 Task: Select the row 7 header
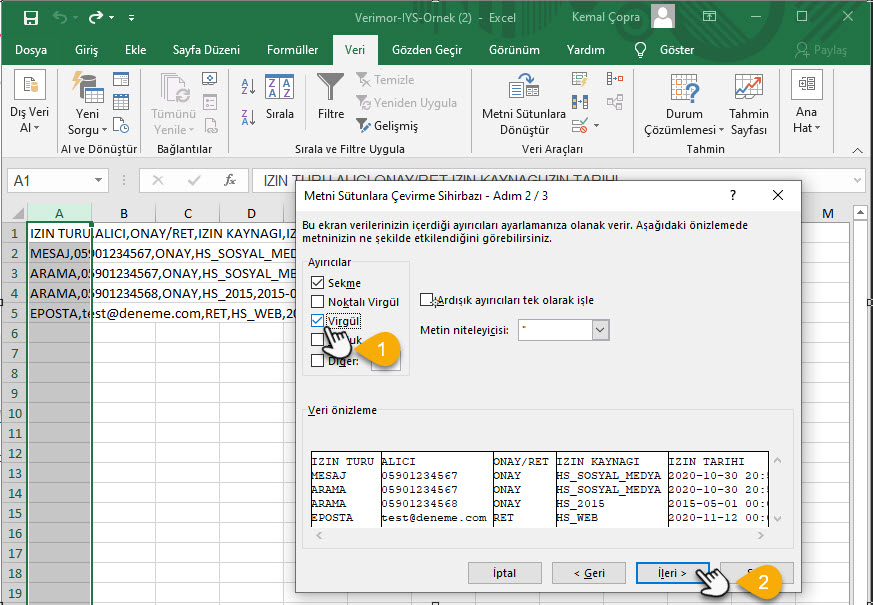click(14, 353)
